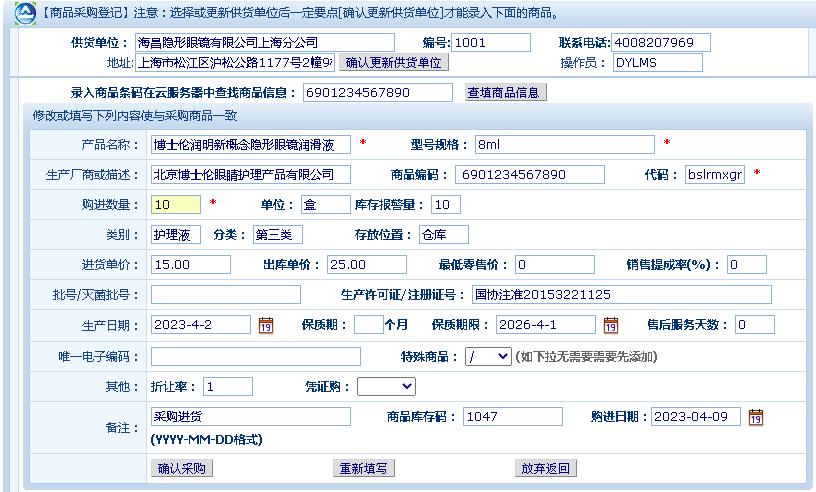Focus the 商品库存码 field showing 1047

513,417
